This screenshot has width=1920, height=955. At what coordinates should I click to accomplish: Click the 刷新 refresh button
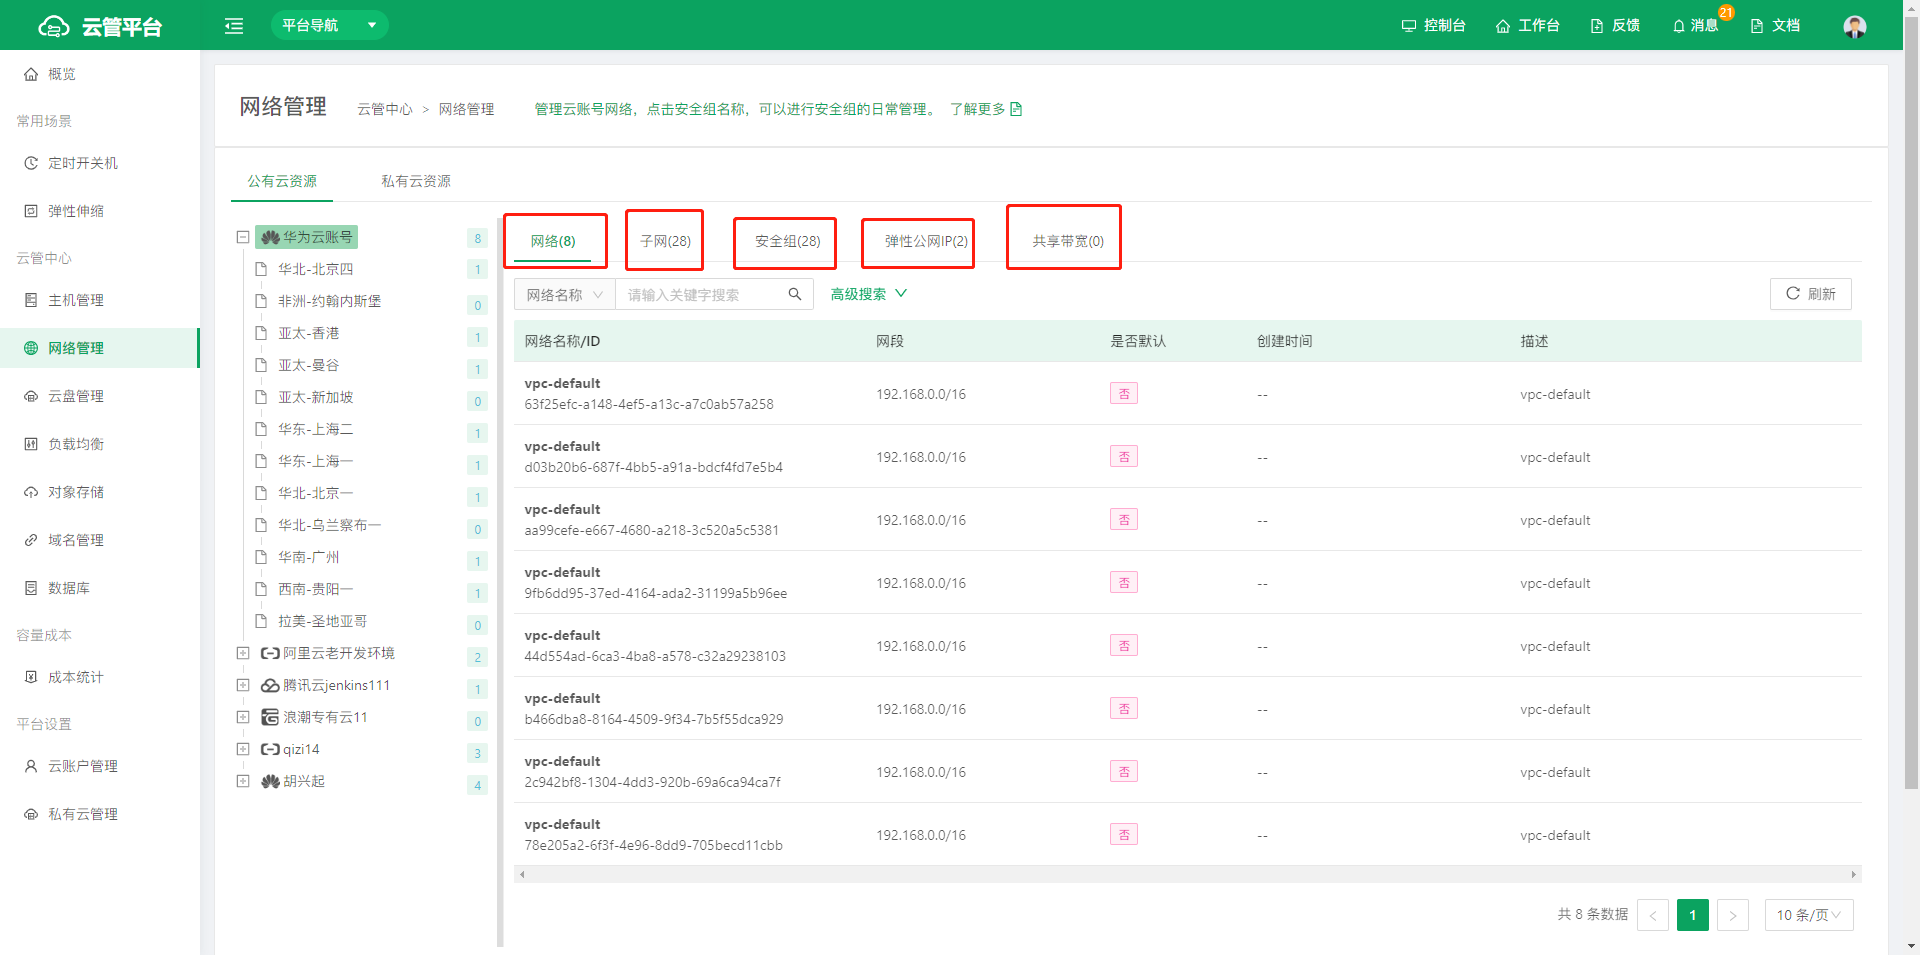[1811, 294]
